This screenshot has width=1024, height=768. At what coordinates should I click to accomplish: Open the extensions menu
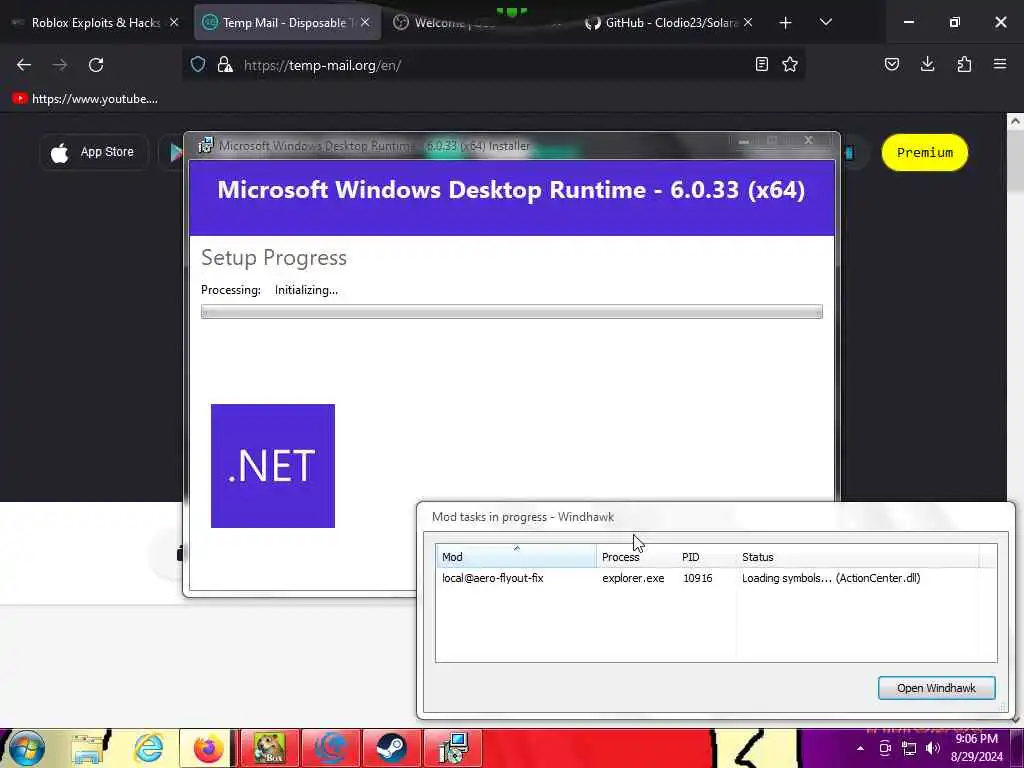964,64
